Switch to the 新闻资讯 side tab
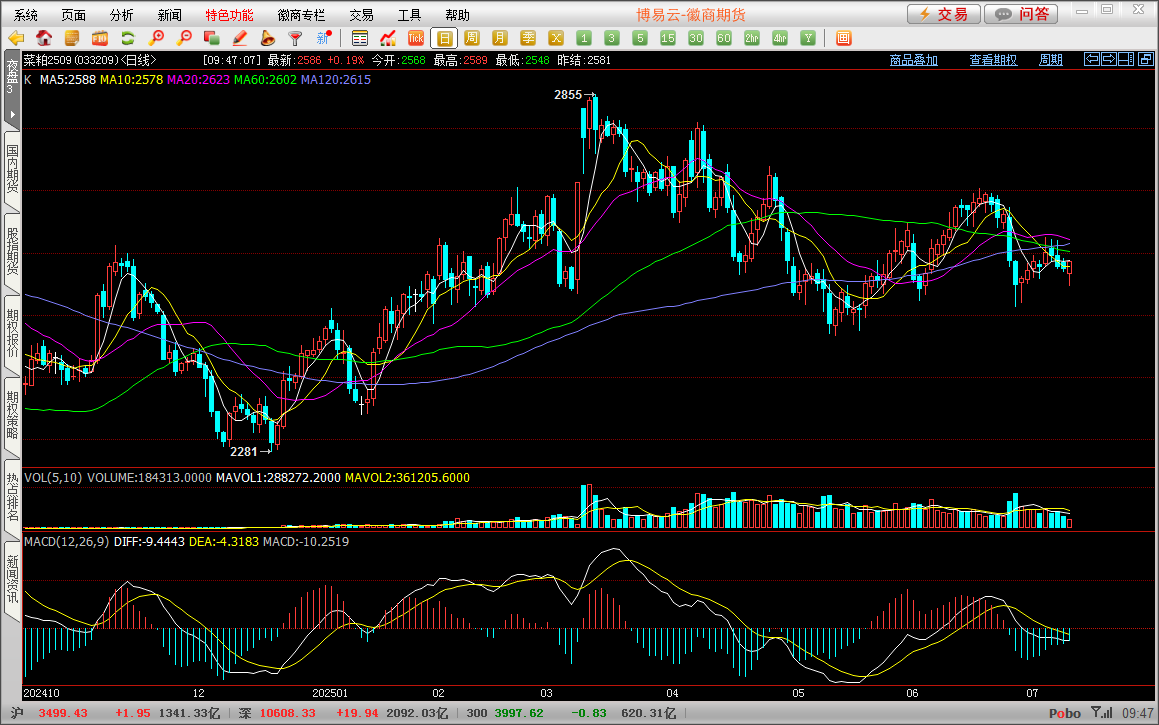The width and height of the screenshot is (1159, 725). [12, 580]
